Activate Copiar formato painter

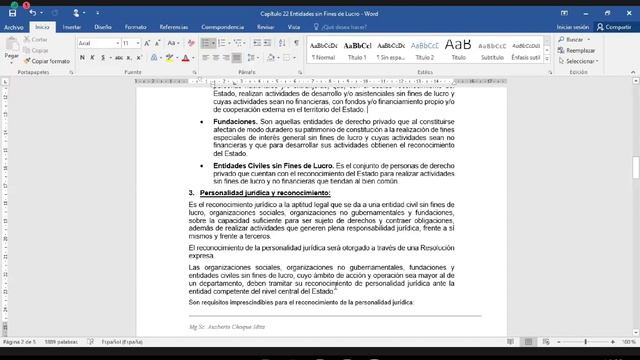point(47,61)
